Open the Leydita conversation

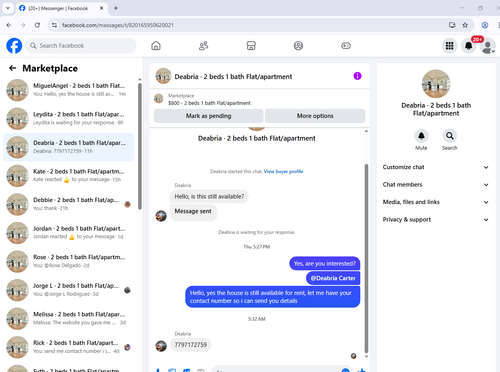coord(68,119)
